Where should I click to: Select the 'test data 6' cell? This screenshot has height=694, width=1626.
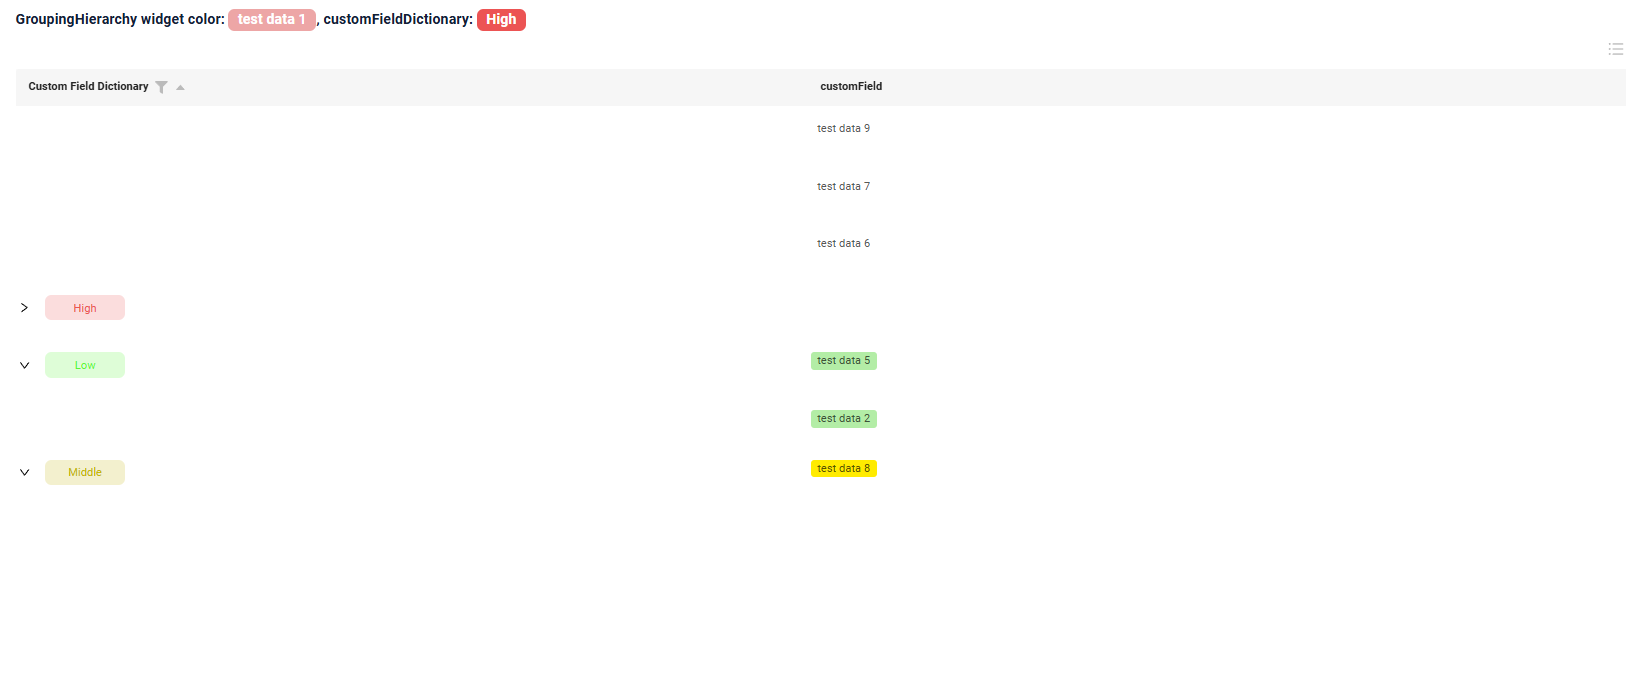coord(843,244)
